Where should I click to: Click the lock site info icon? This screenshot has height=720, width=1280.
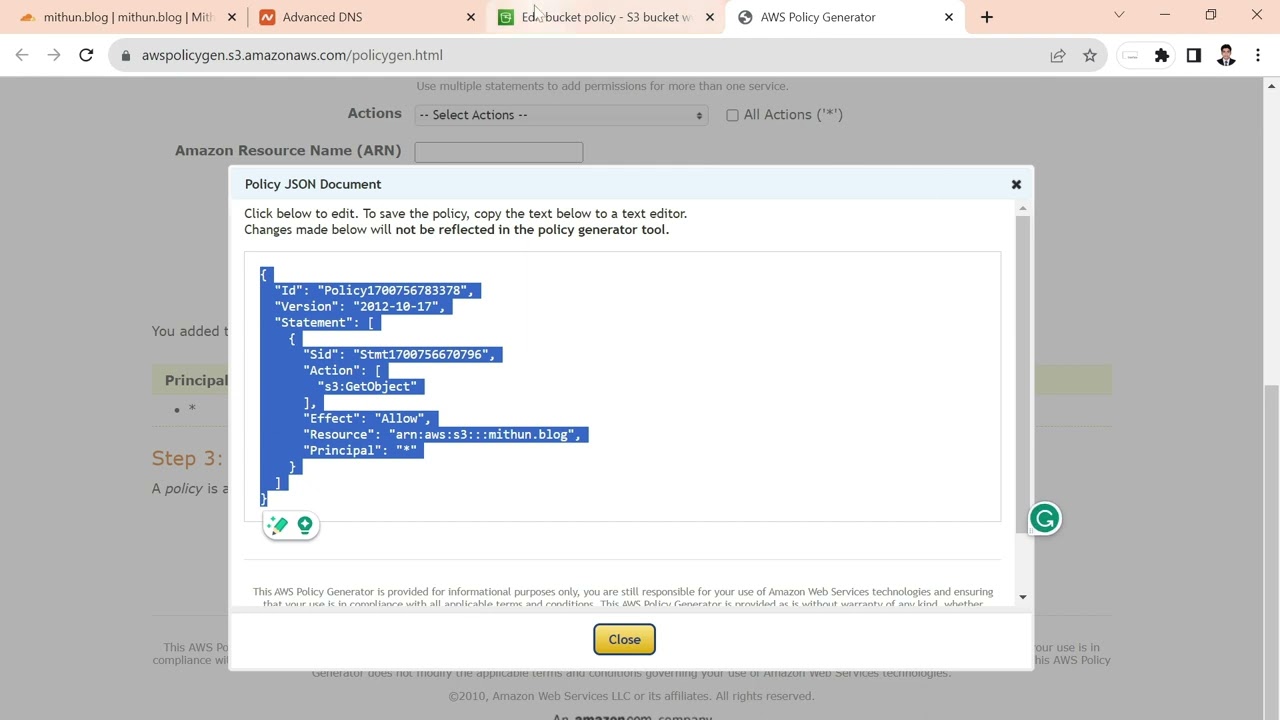click(x=125, y=55)
